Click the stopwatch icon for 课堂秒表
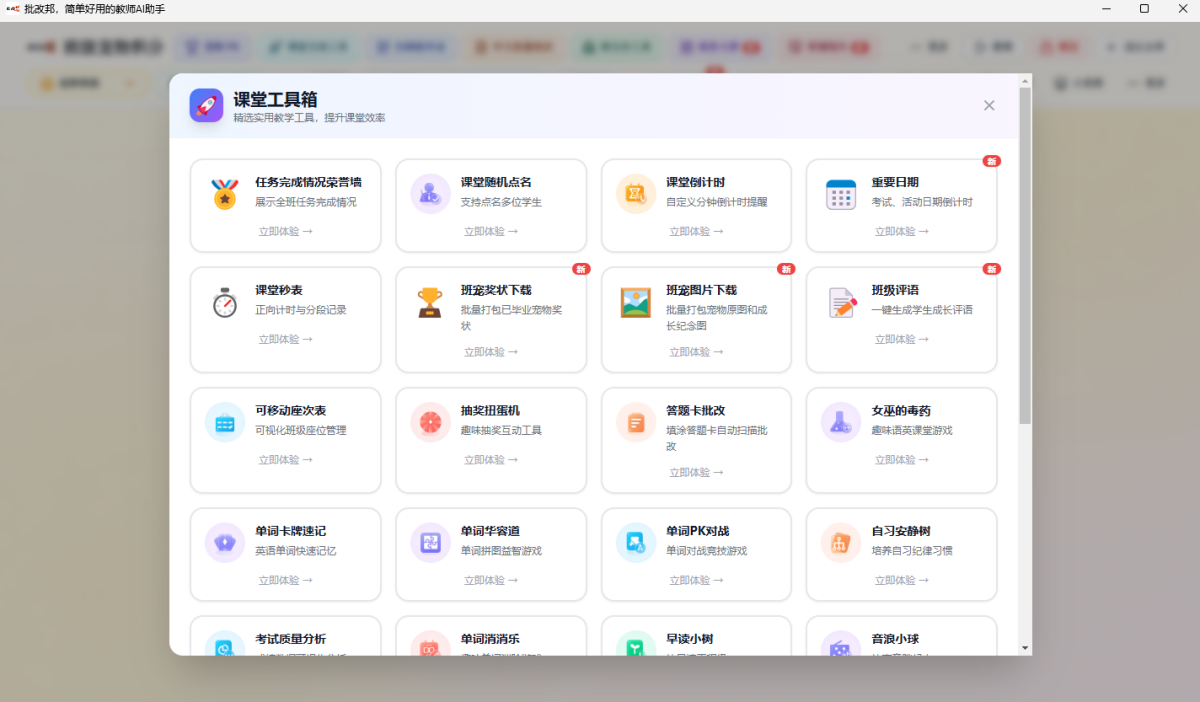 (225, 302)
